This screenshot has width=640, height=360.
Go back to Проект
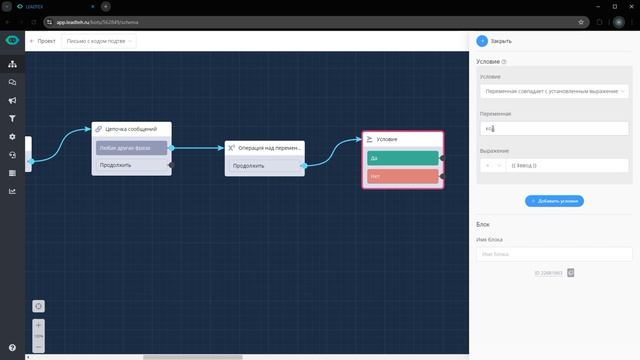pos(42,41)
